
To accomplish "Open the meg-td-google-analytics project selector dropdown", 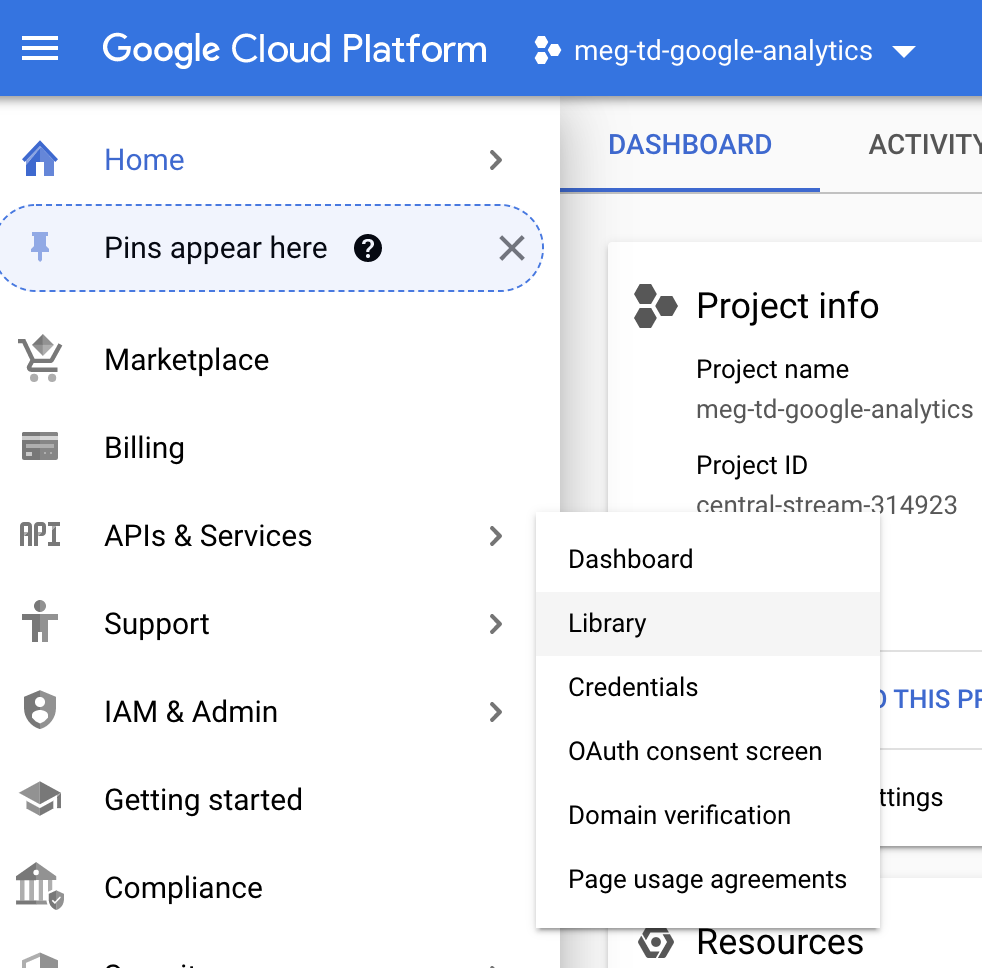I will 725,50.
